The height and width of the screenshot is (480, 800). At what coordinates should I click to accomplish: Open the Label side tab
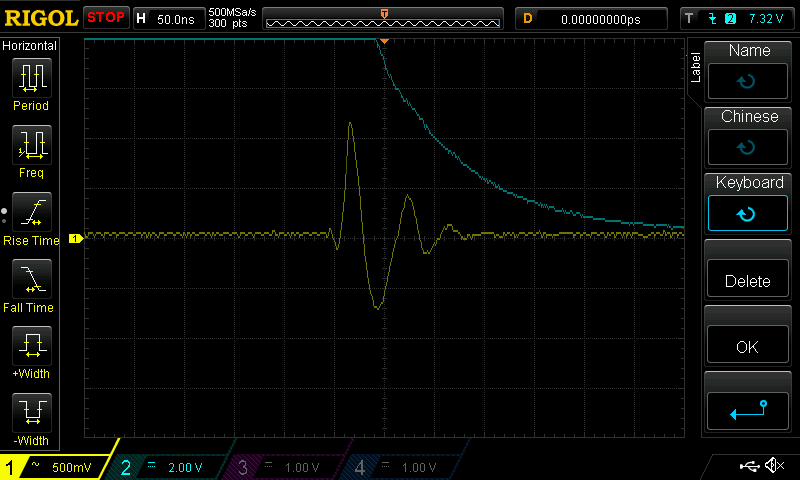coord(695,67)
